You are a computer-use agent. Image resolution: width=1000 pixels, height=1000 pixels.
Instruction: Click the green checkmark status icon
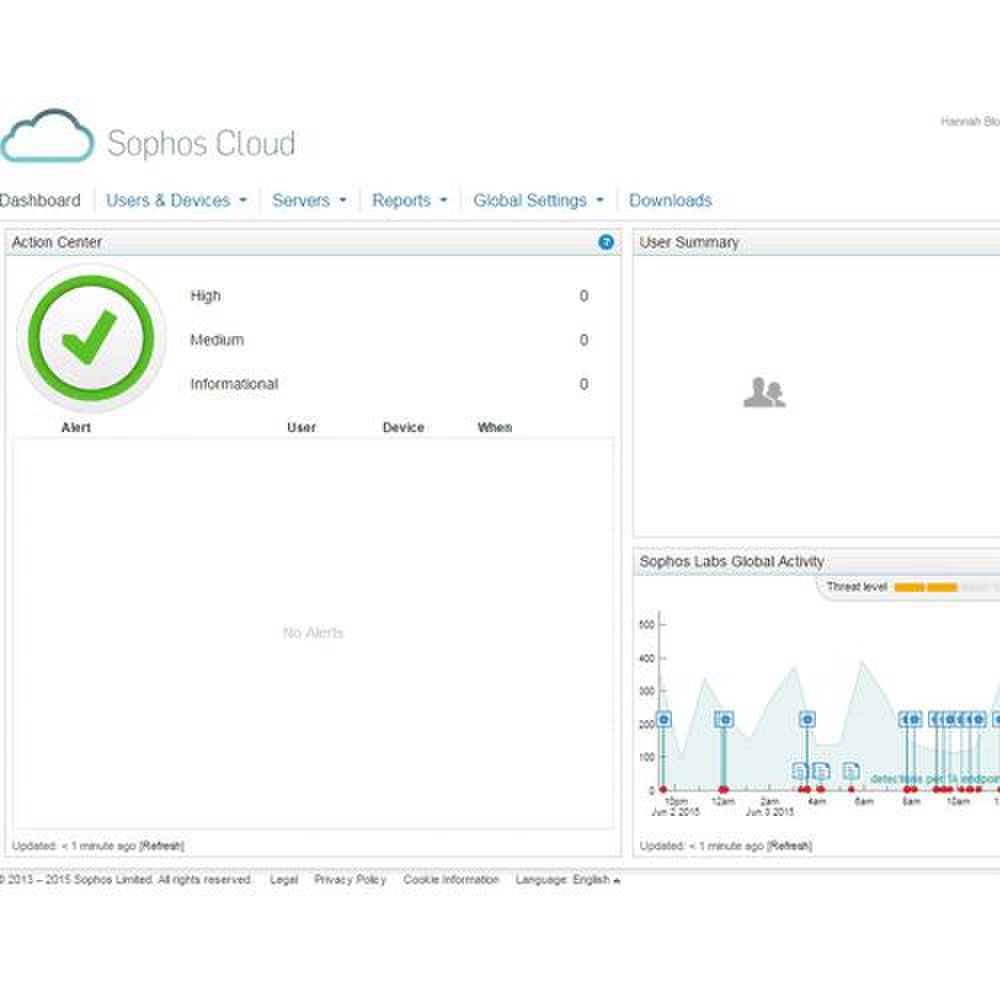(90, 338)
